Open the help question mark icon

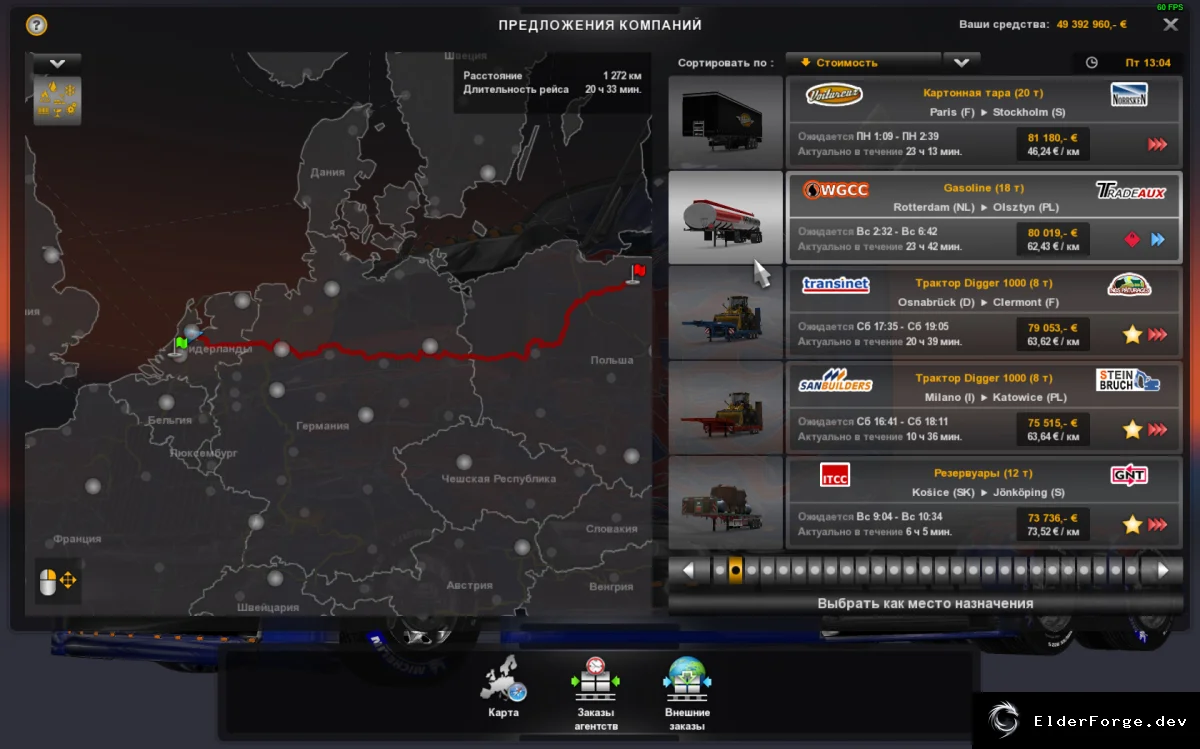[36, 25]
